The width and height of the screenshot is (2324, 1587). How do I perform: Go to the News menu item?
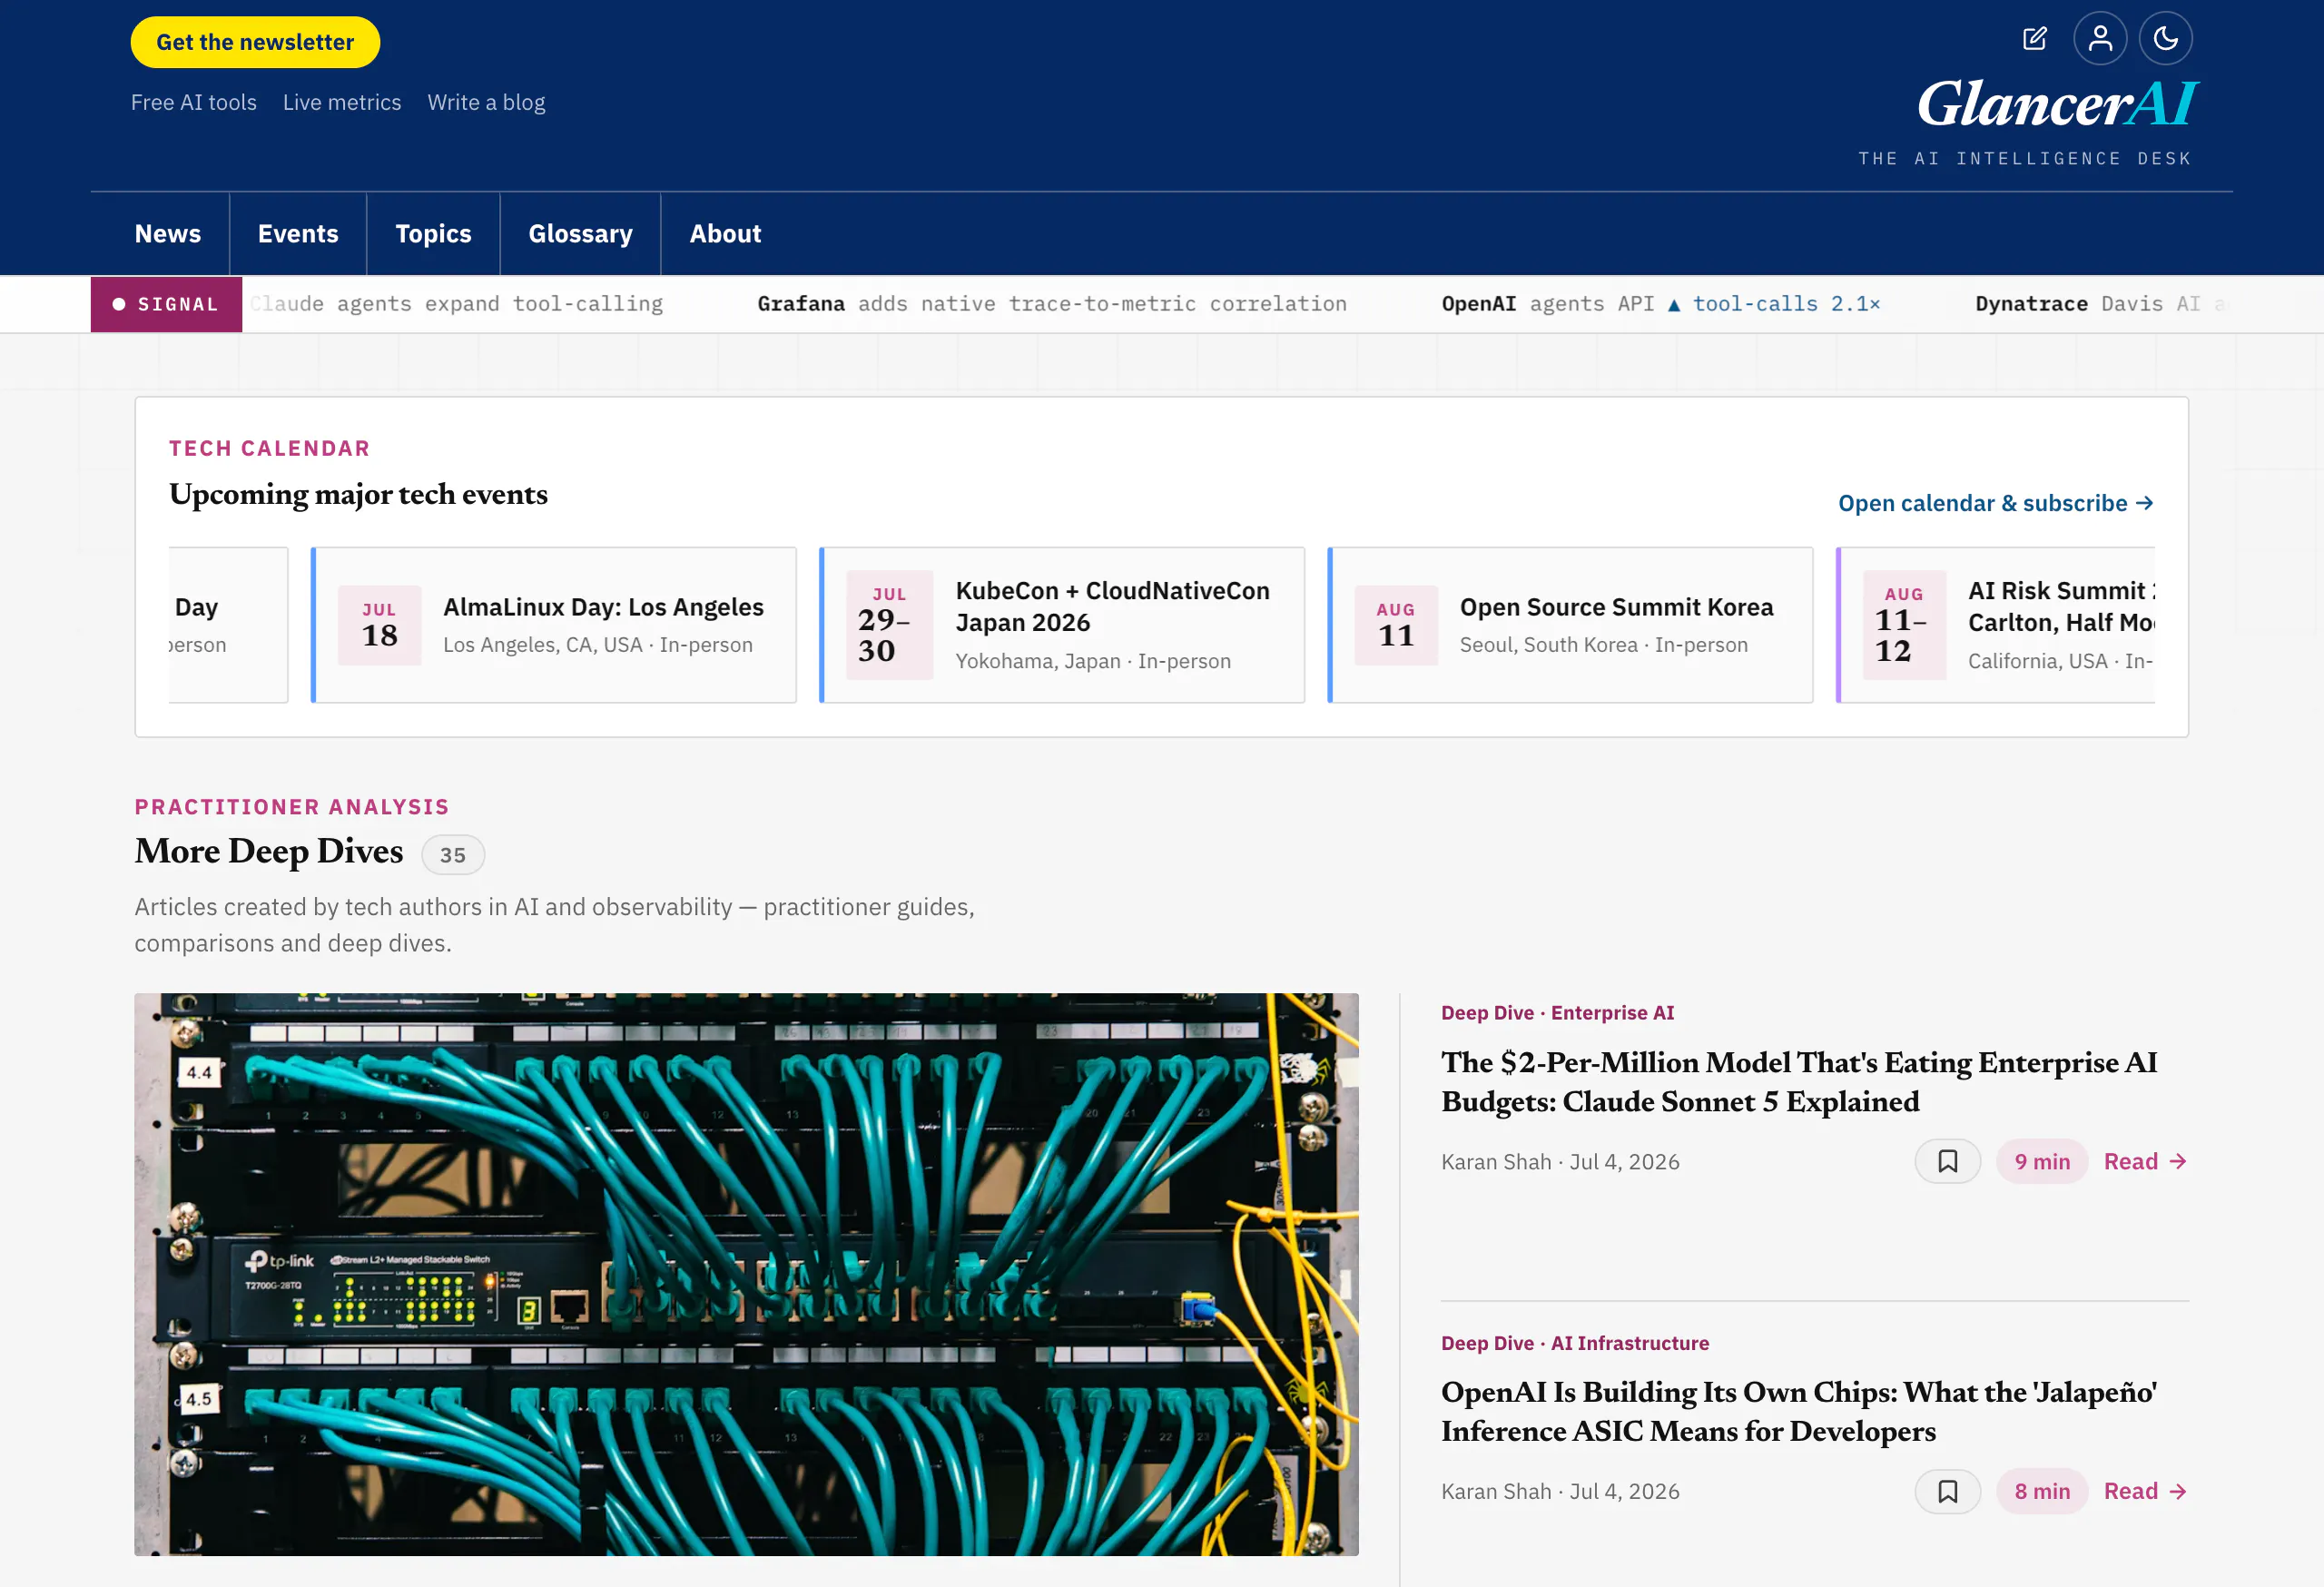pos(168,233)
